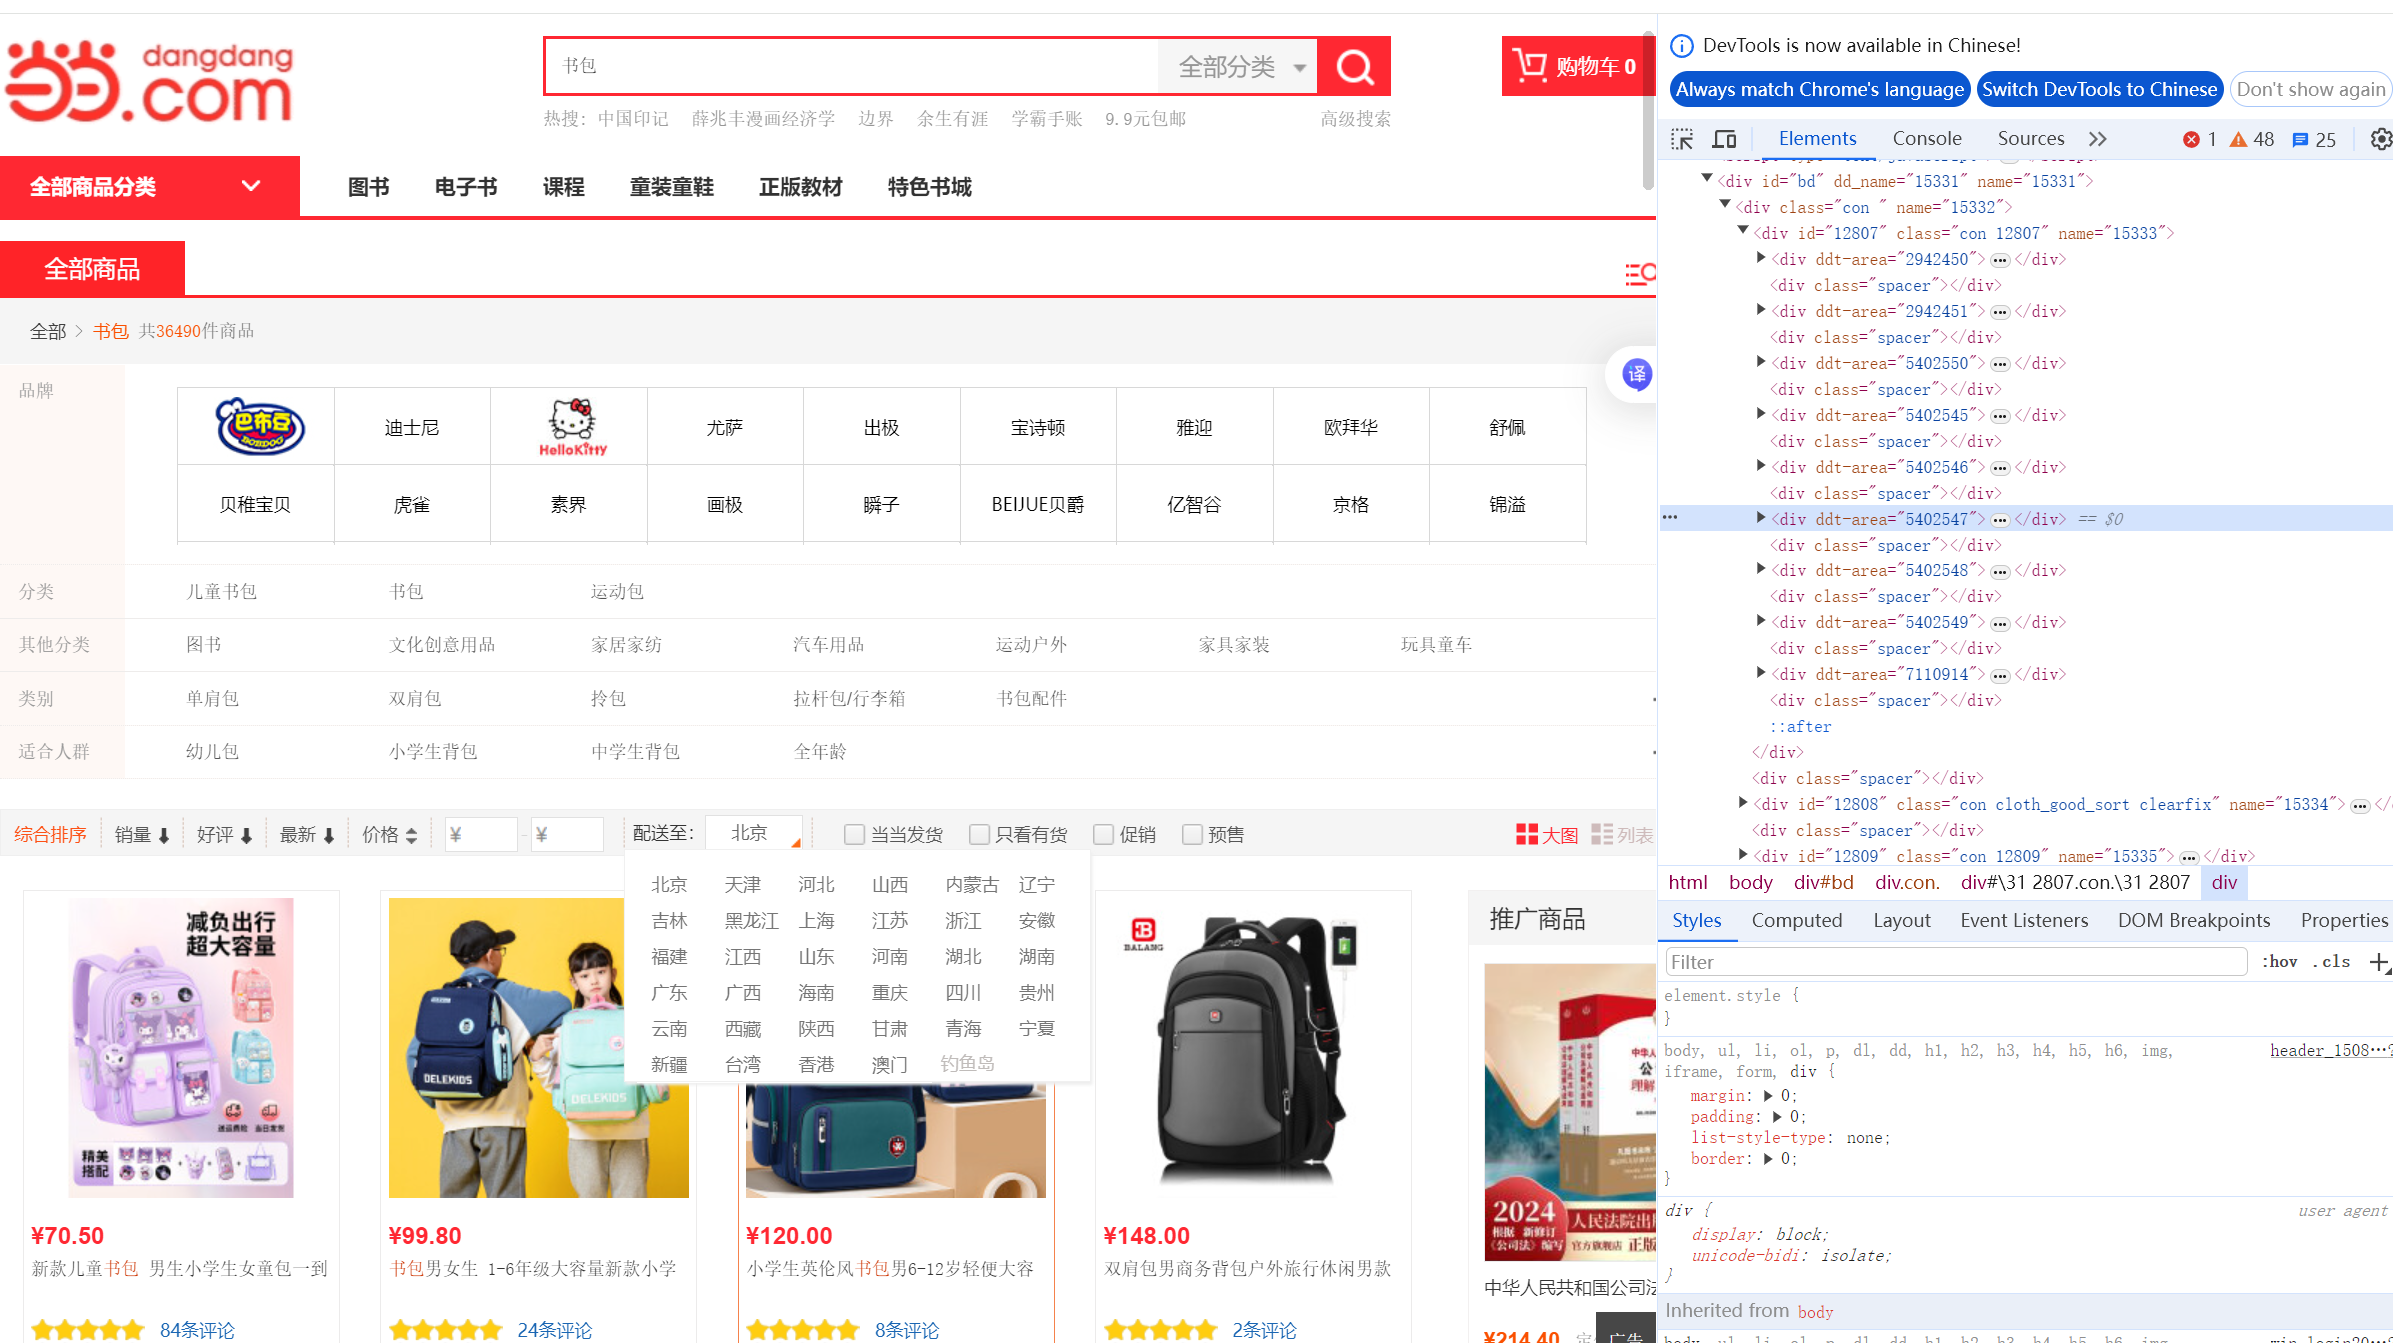Image resolution: width=2393 pixels, height=1343 pixels.
Task: Click the blue translate floating icon
Action: coord(1636,375)
